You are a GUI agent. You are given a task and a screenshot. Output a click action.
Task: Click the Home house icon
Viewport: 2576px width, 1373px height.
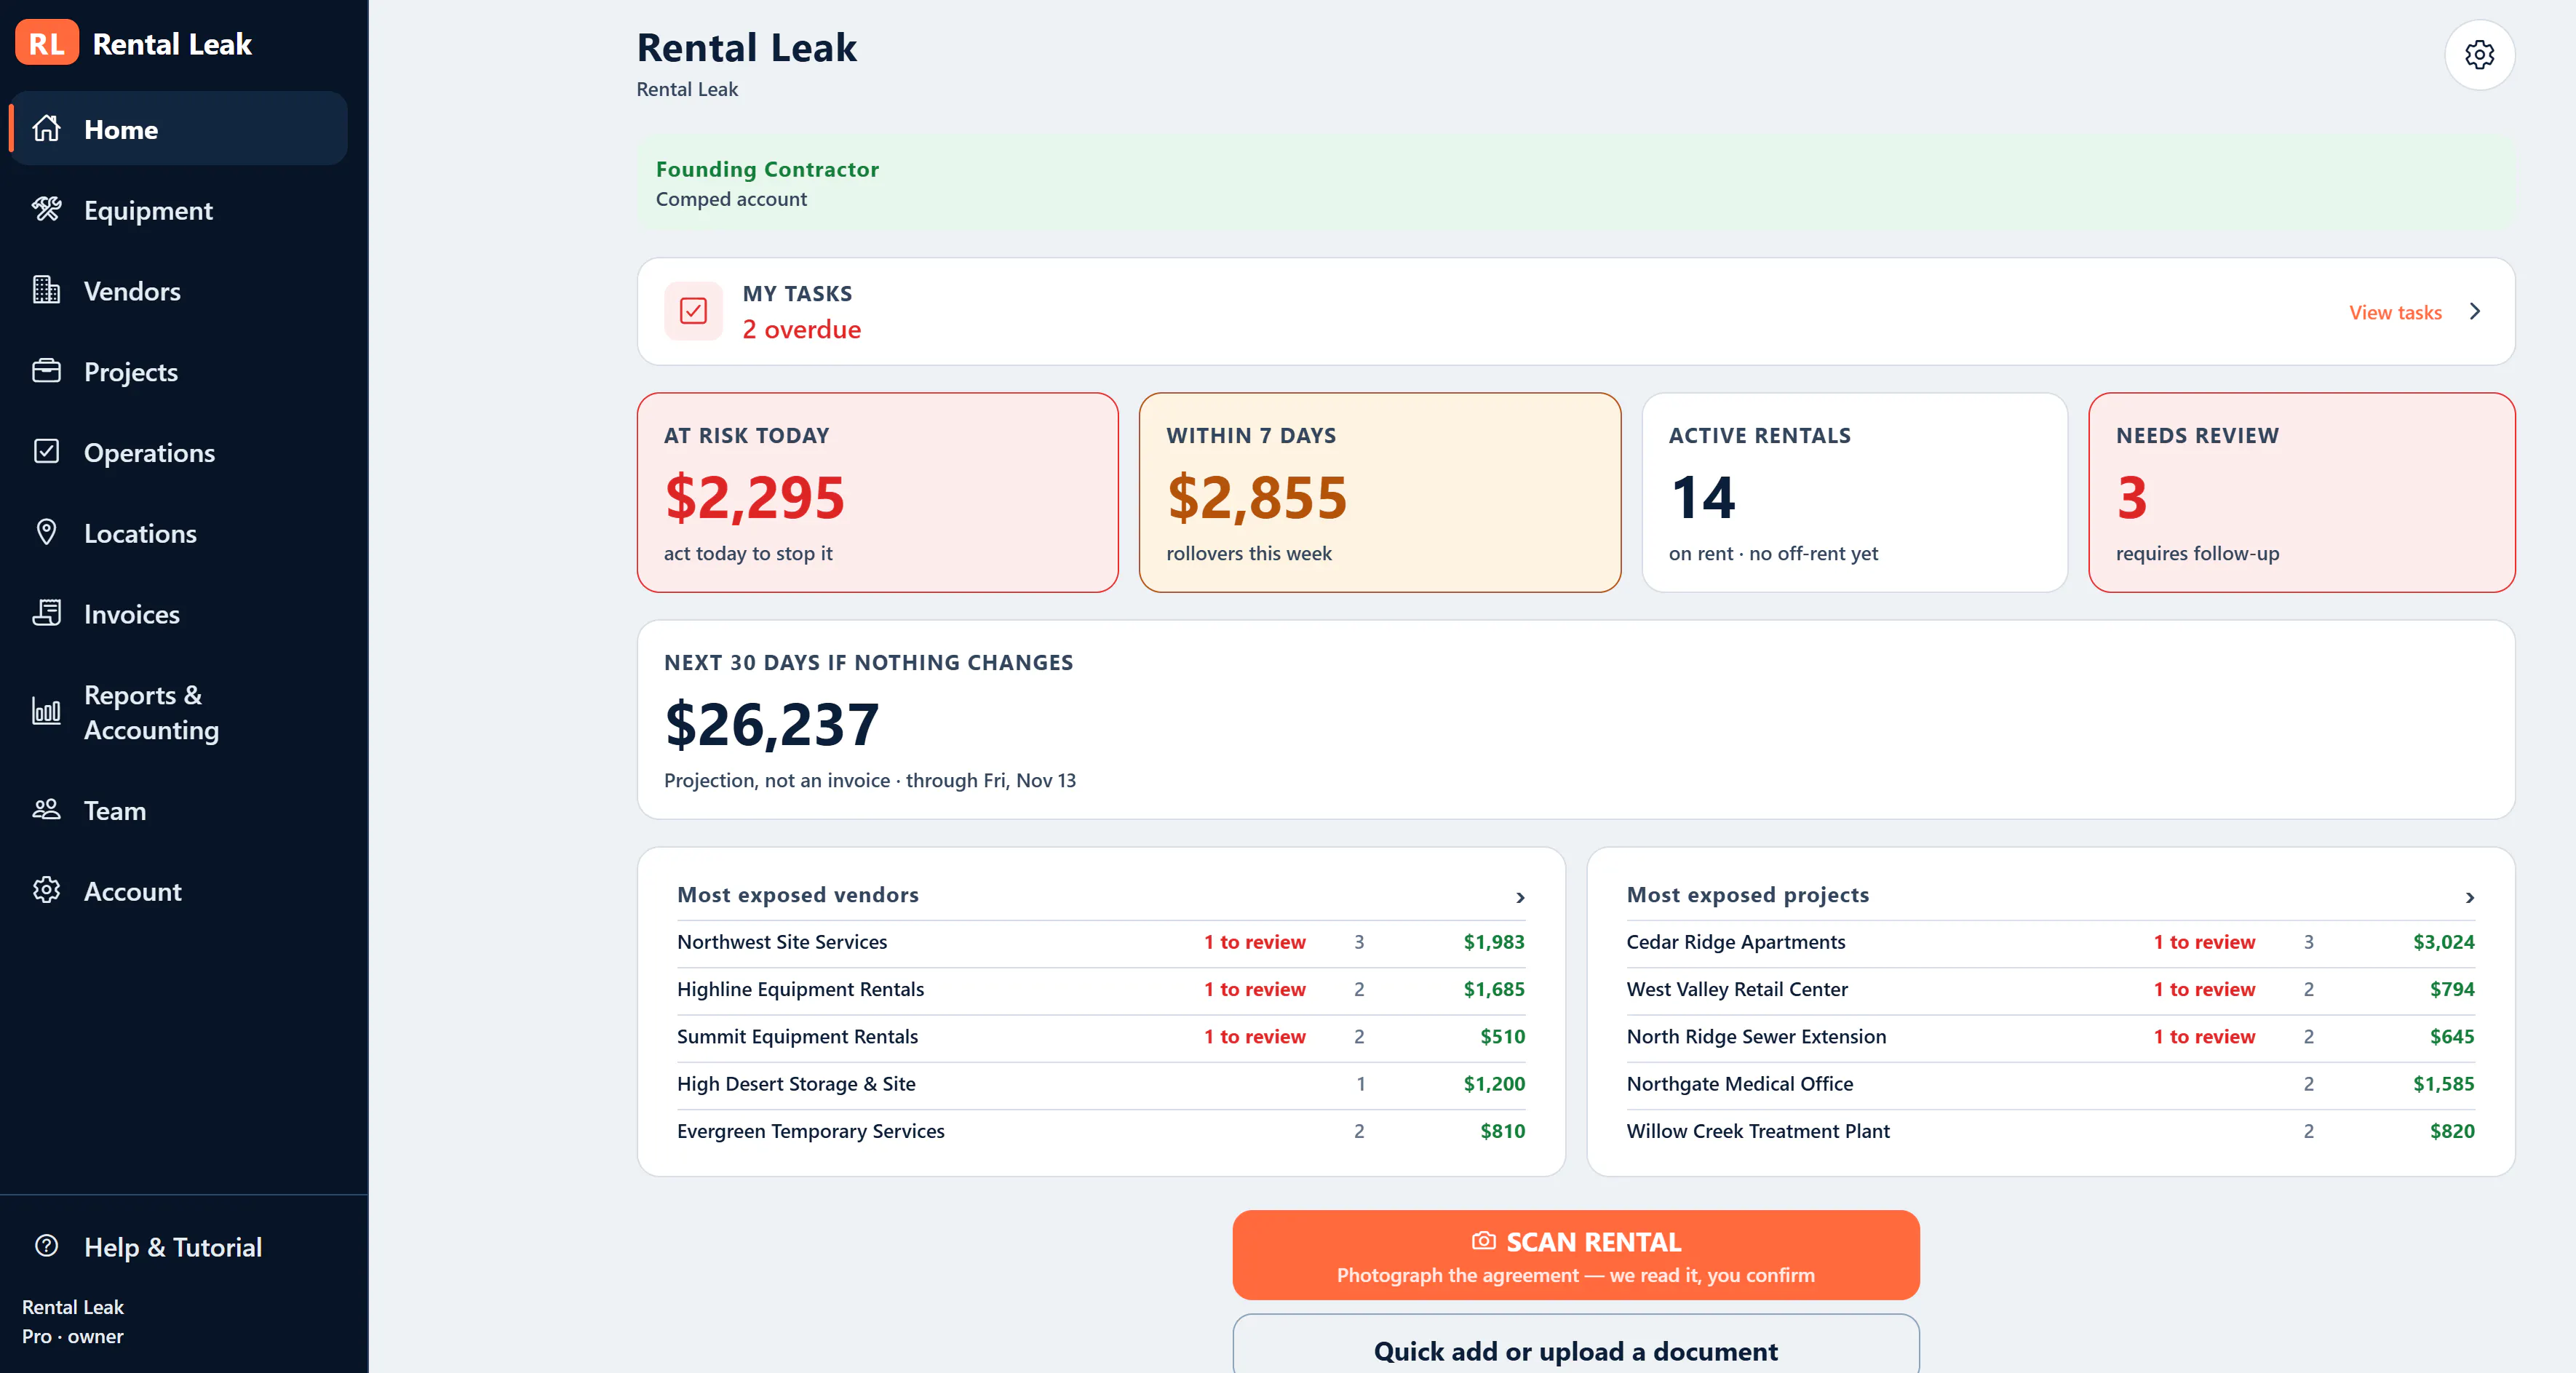(46, 128)
